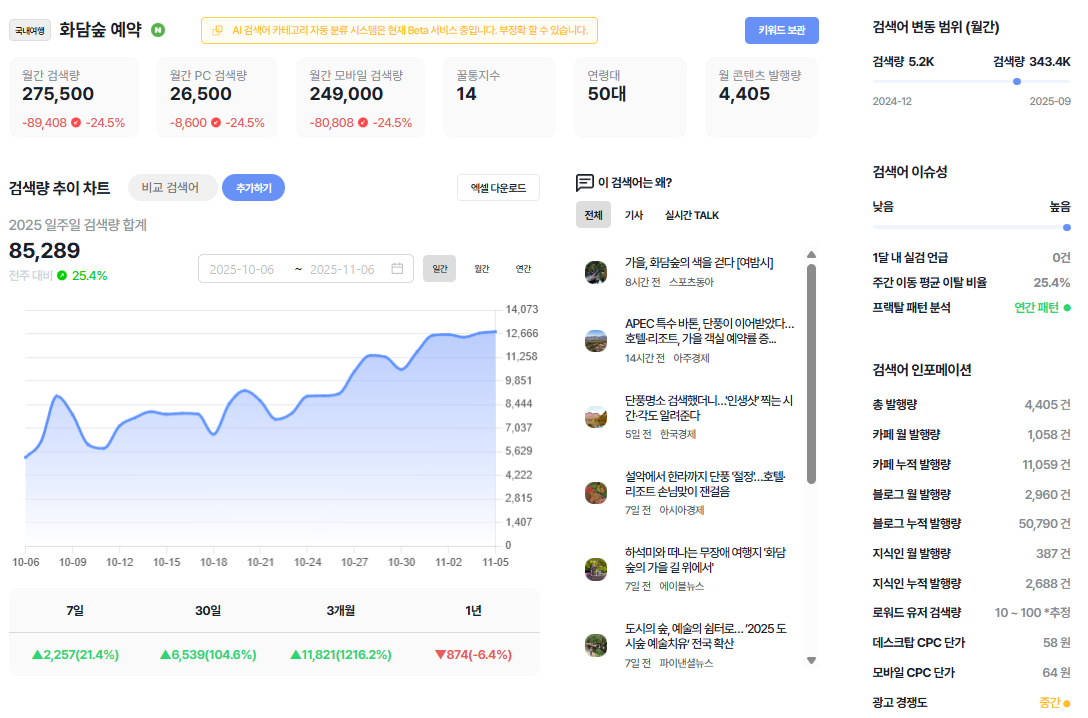1088x718 pixels.
Task: Select 일간 chart period toggle
Action: [439, 268]
